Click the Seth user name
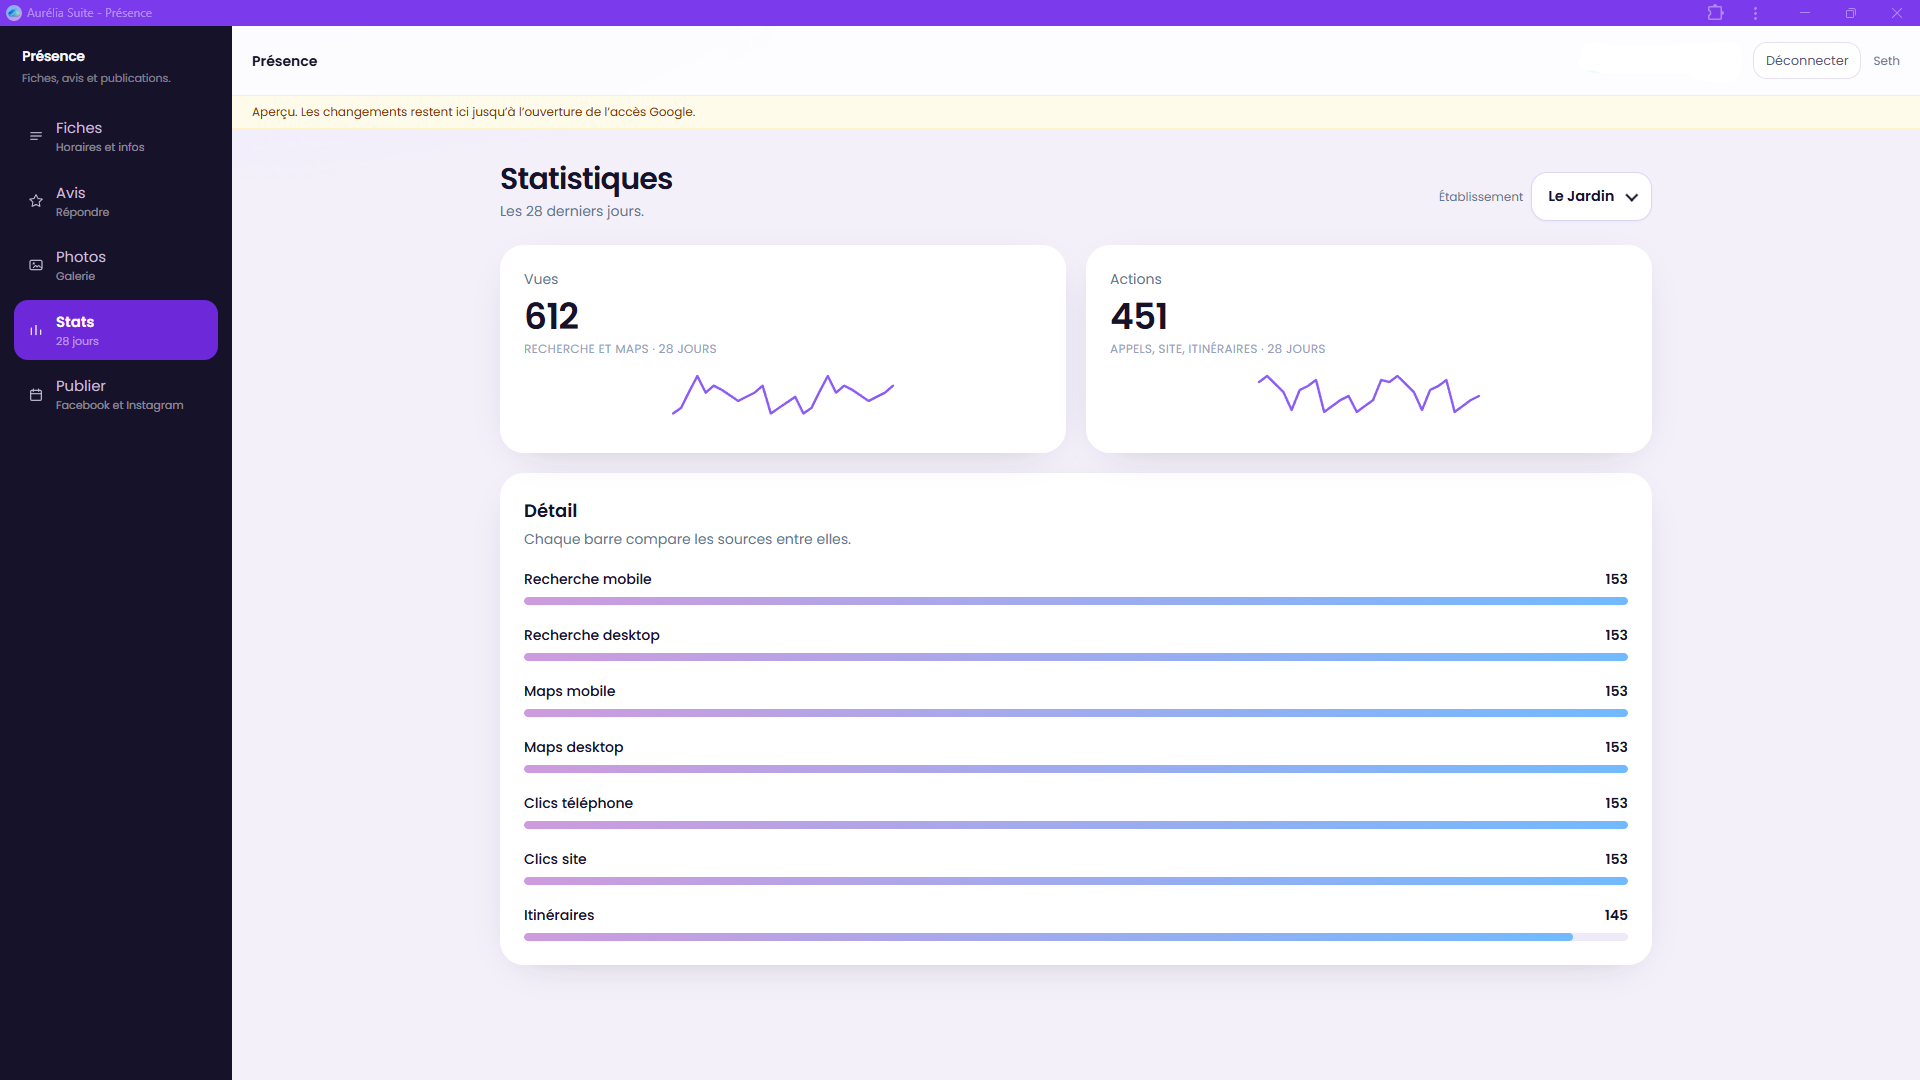This screenshot has width=1920, height=1080. [1886, 61]
